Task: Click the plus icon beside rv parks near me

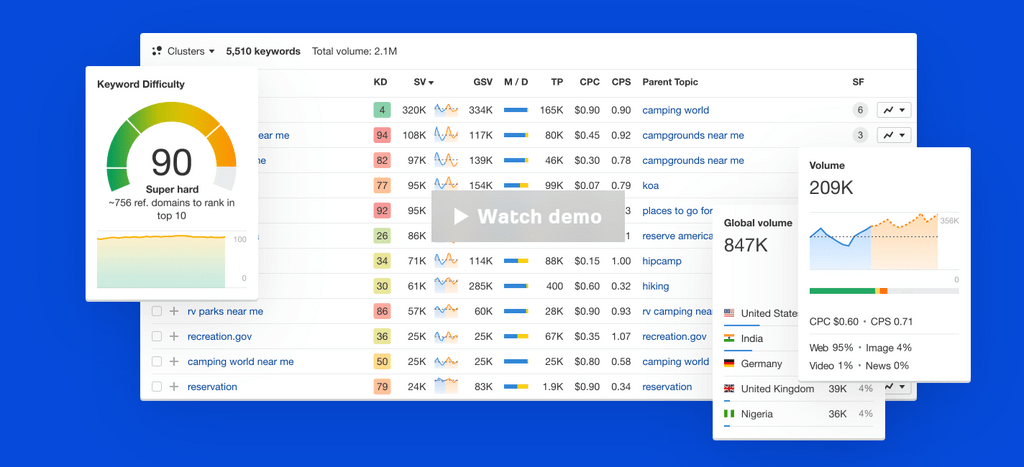Action: tap(174, 312)
